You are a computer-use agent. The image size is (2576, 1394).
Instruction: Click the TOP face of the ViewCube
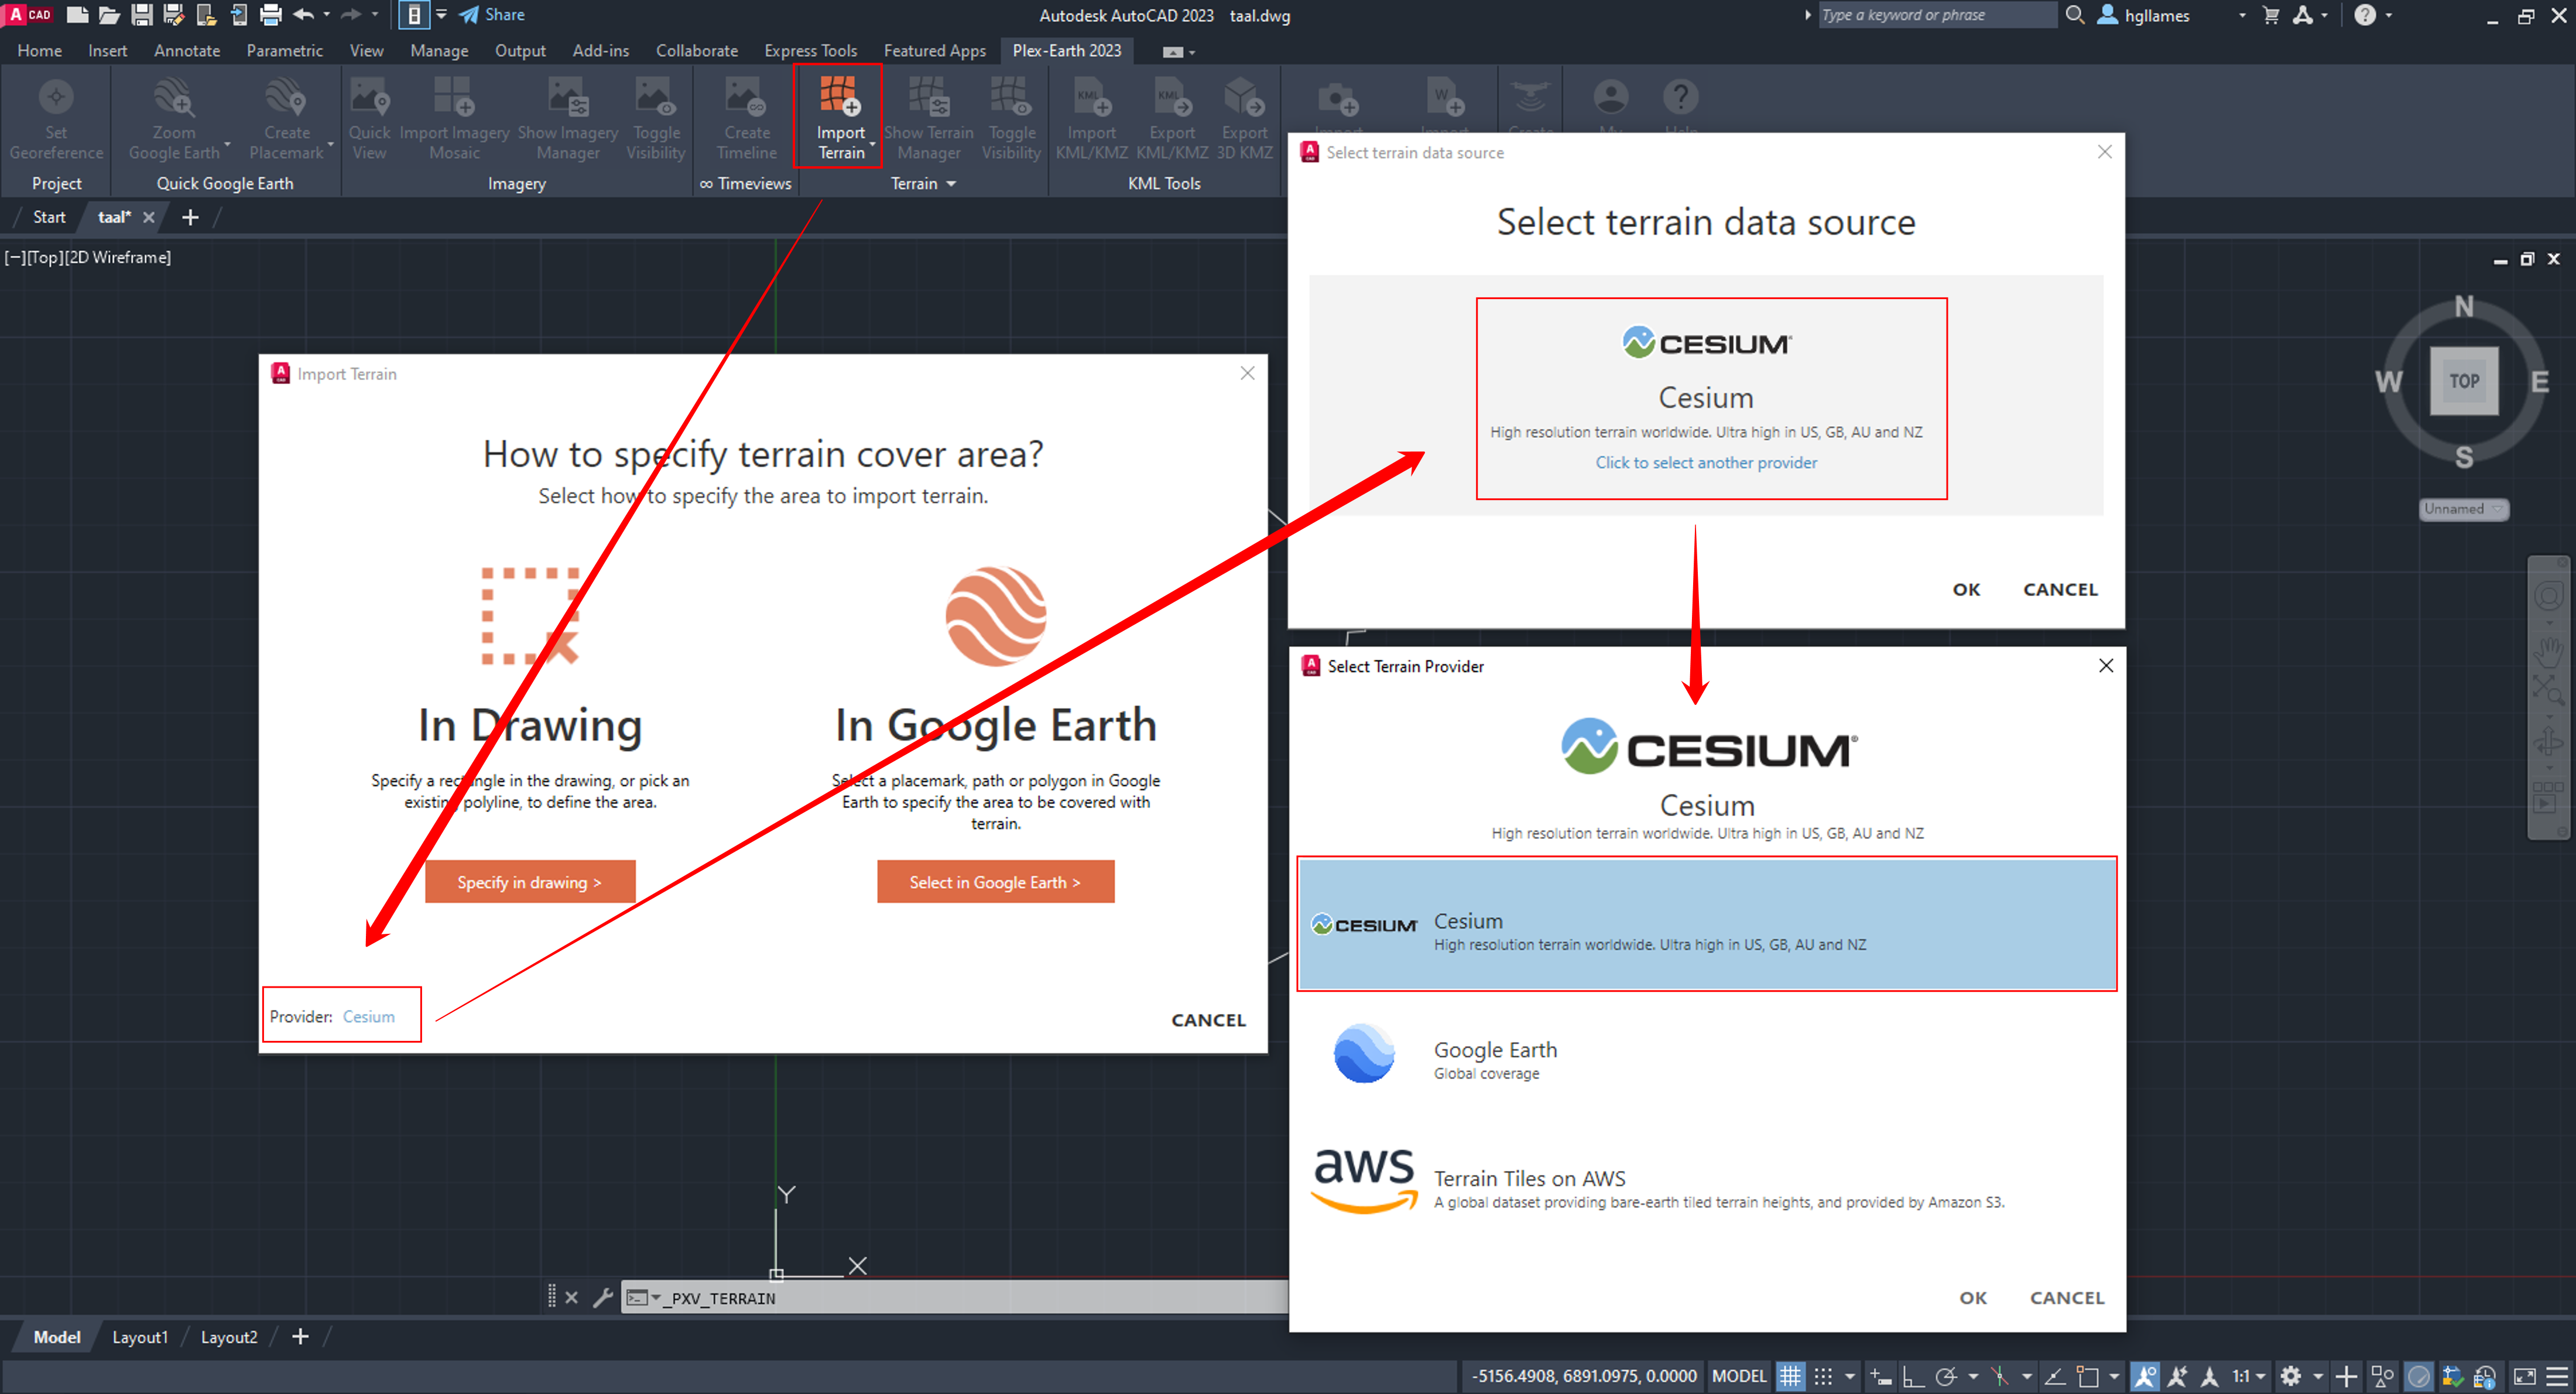[x=2464, y=381]
